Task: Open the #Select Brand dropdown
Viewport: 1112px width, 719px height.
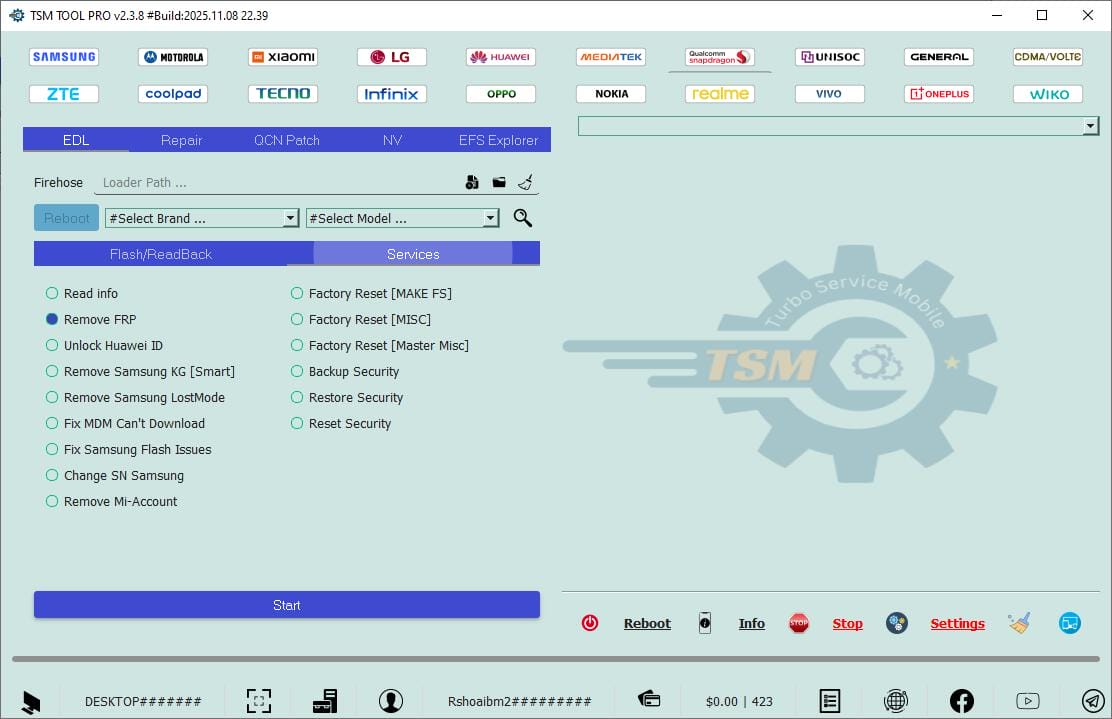Action: click(x=289, y=217)
